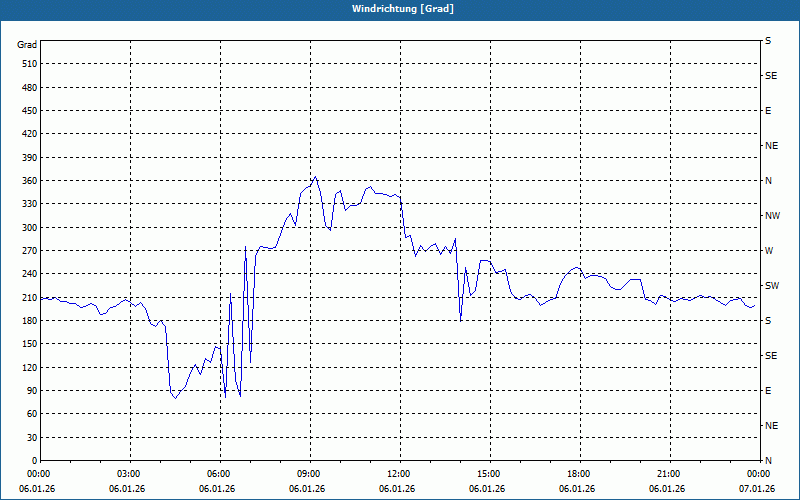The width and height of the screenshot is (800, 500).
Task: Select the 480 value on the degree axis
Action: coord(30,87)
